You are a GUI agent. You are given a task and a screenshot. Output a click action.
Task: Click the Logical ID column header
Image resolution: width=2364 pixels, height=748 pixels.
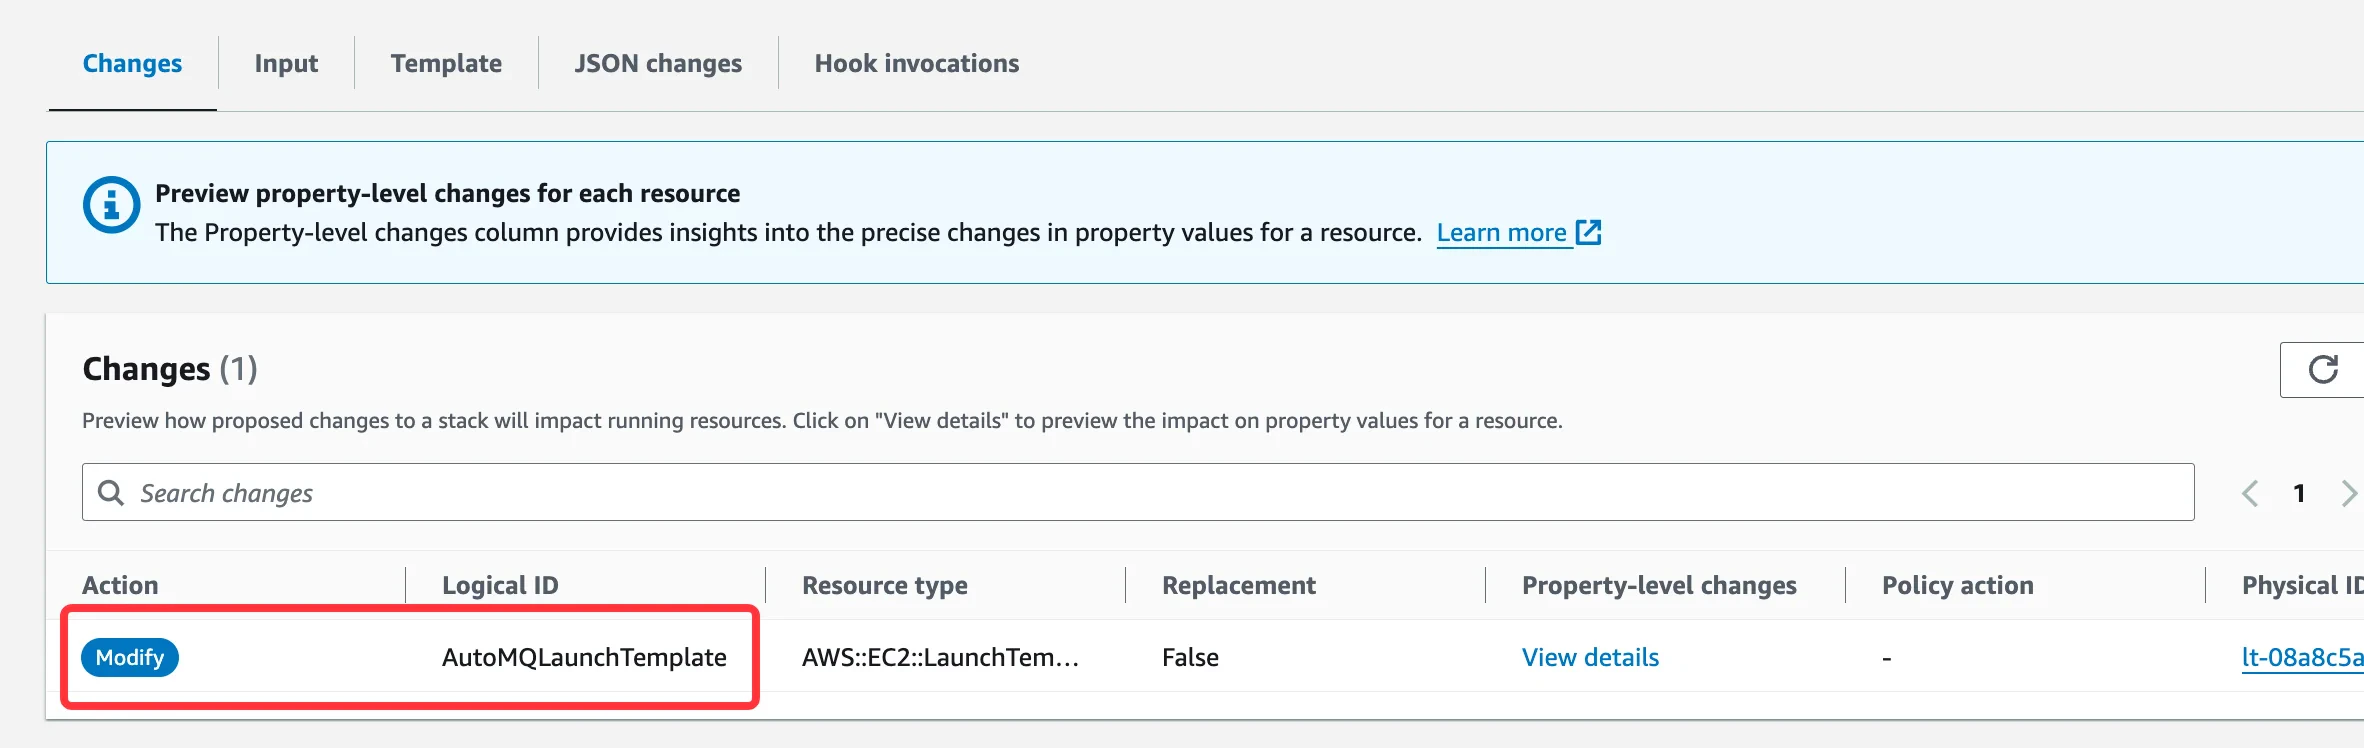500,585
